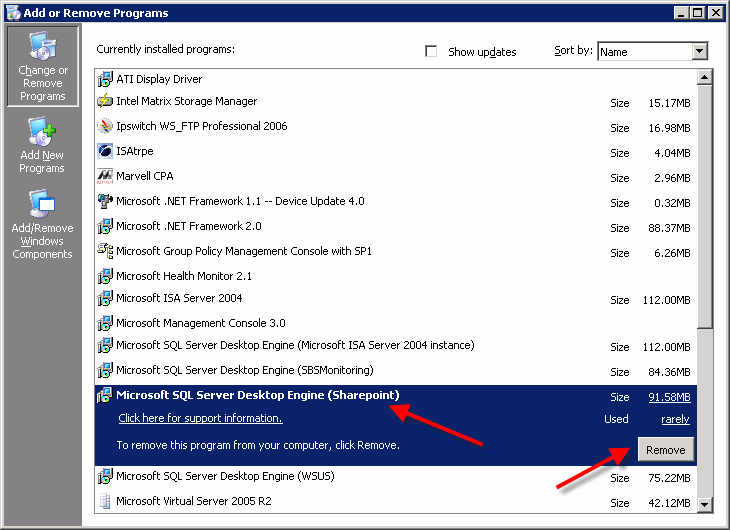Click the Microsoft ISA Server 2004 icon
Image resolution: width=730 pixels, height=530 pixels.
pyautogui.click(x=105, y=298)
